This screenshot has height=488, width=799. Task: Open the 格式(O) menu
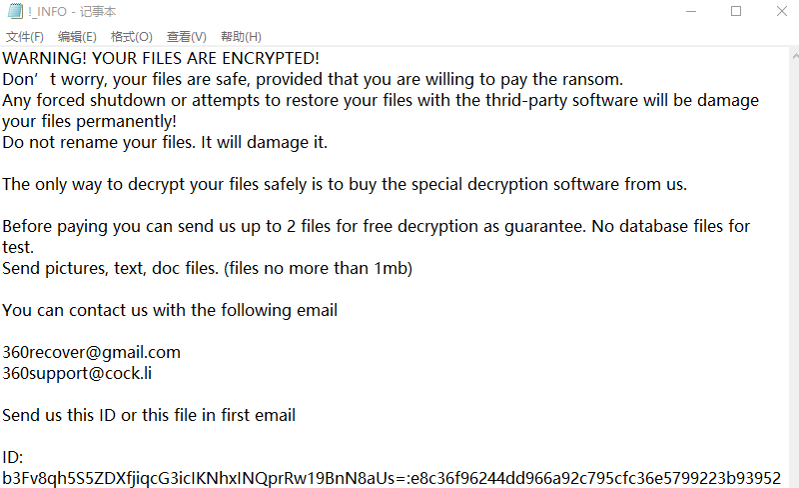tap(132, 37)
